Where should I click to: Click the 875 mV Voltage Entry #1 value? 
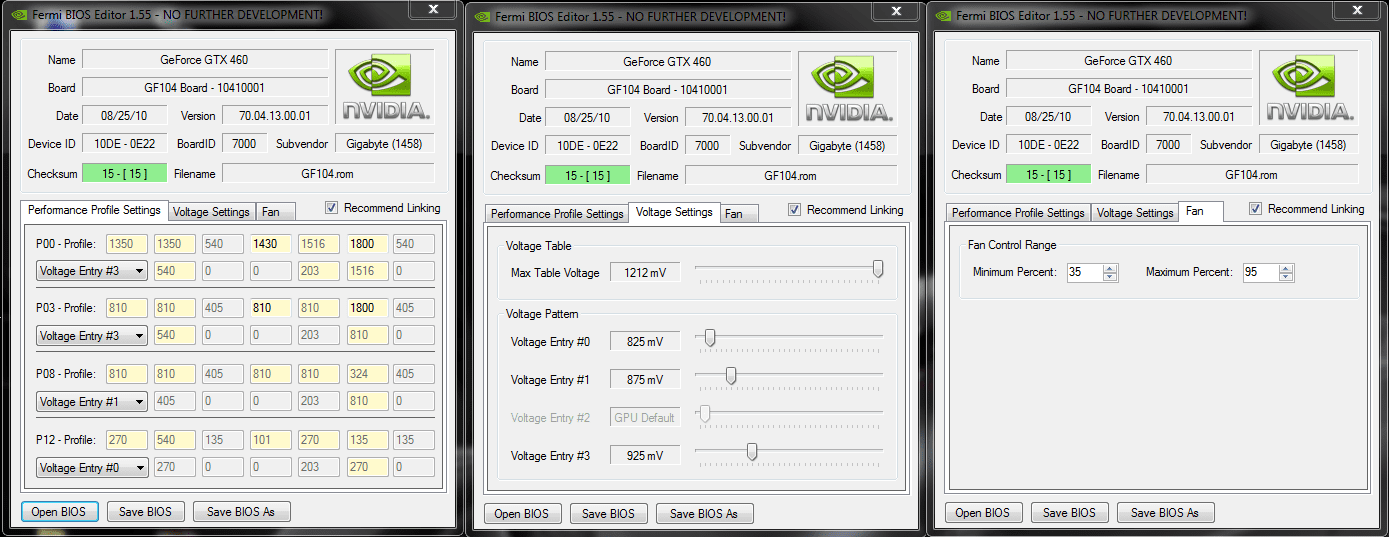click(x=645, y=380)
